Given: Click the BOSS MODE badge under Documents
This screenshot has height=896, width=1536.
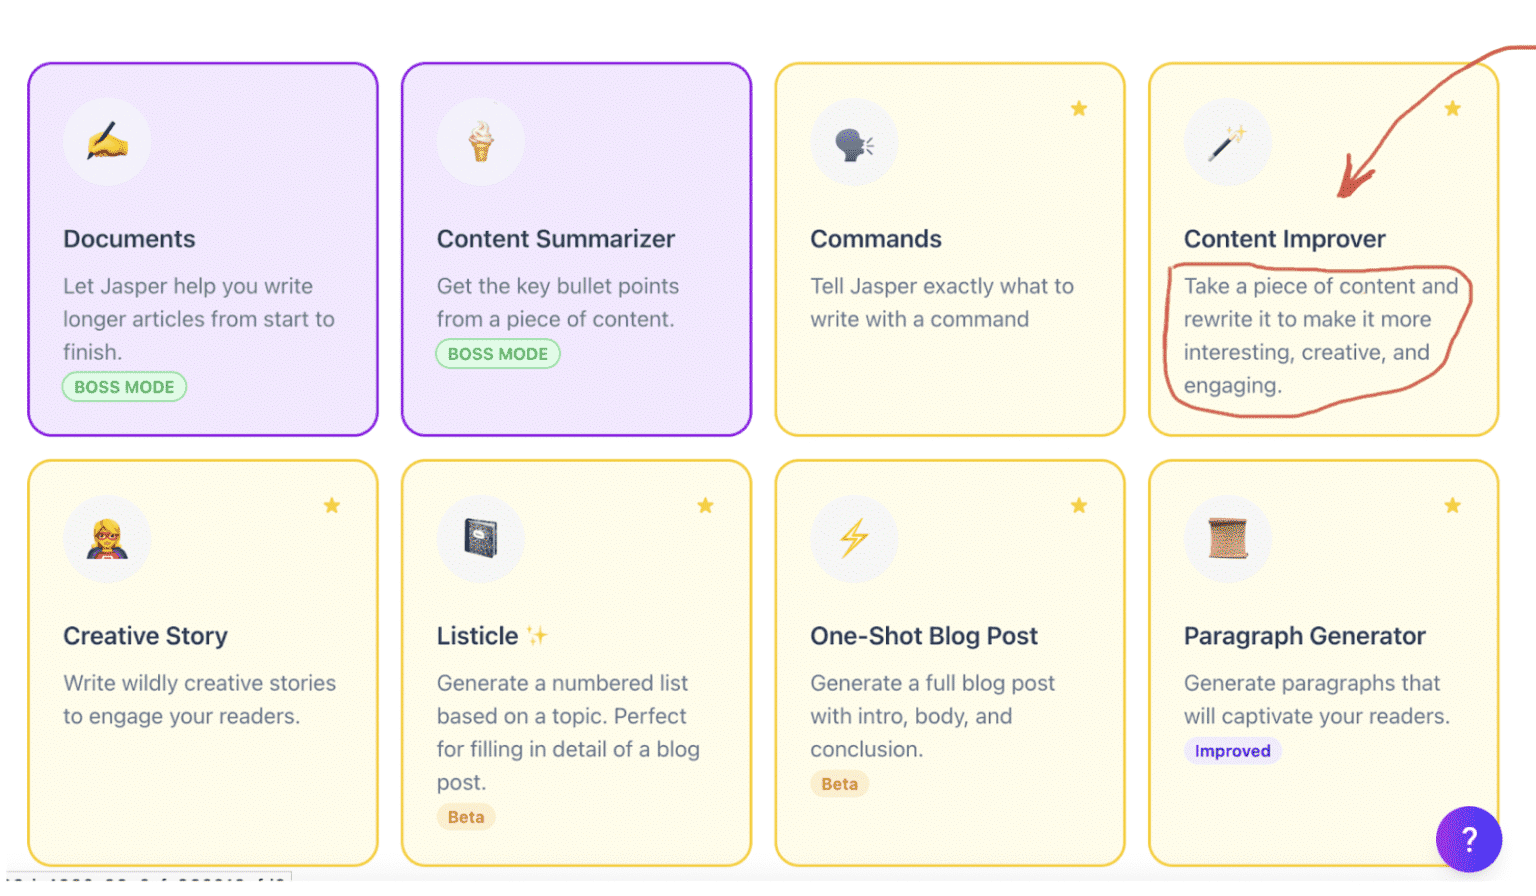Looking at the screenshot, I should point(124,387).
